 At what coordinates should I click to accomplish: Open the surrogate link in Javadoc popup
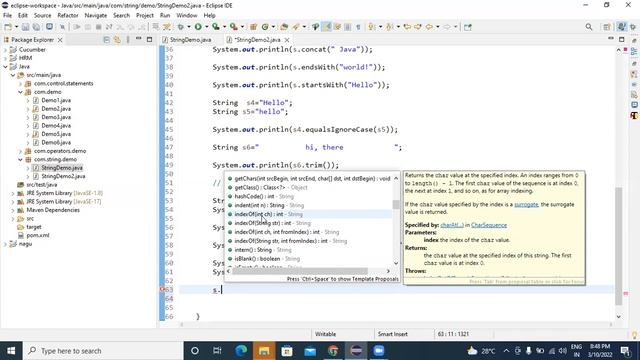(x=526, y=204)
